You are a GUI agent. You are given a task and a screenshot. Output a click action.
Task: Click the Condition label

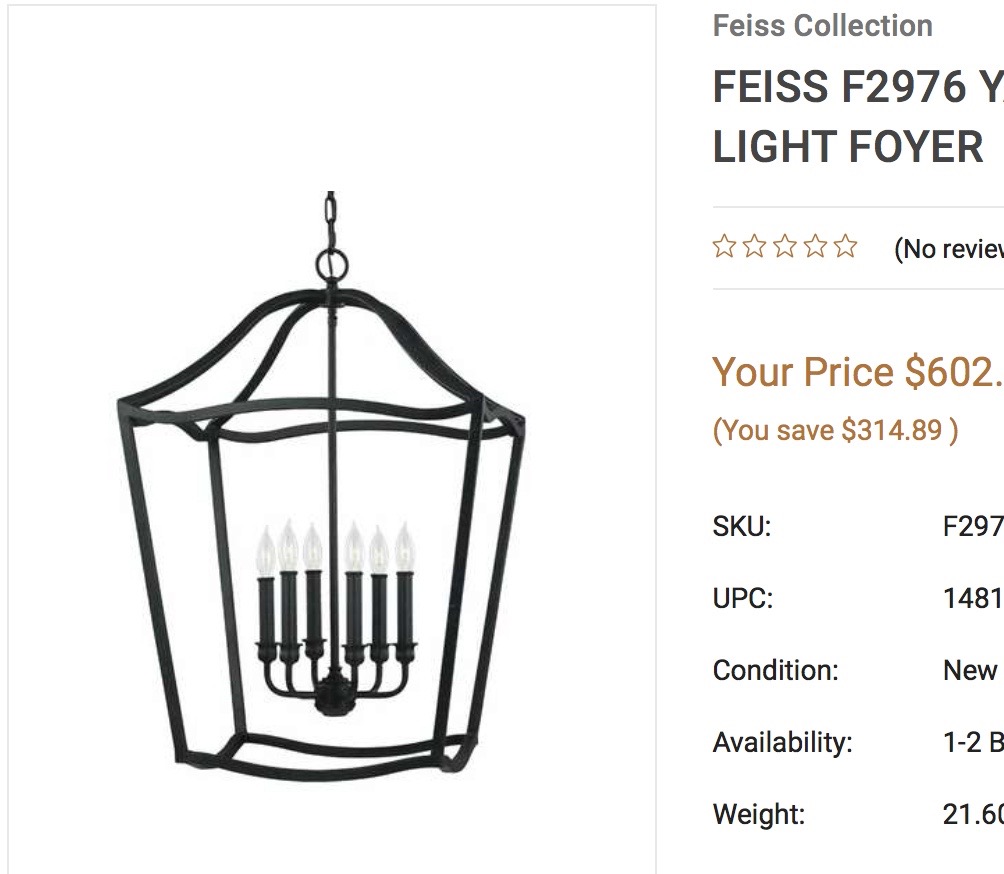(775, 670)
